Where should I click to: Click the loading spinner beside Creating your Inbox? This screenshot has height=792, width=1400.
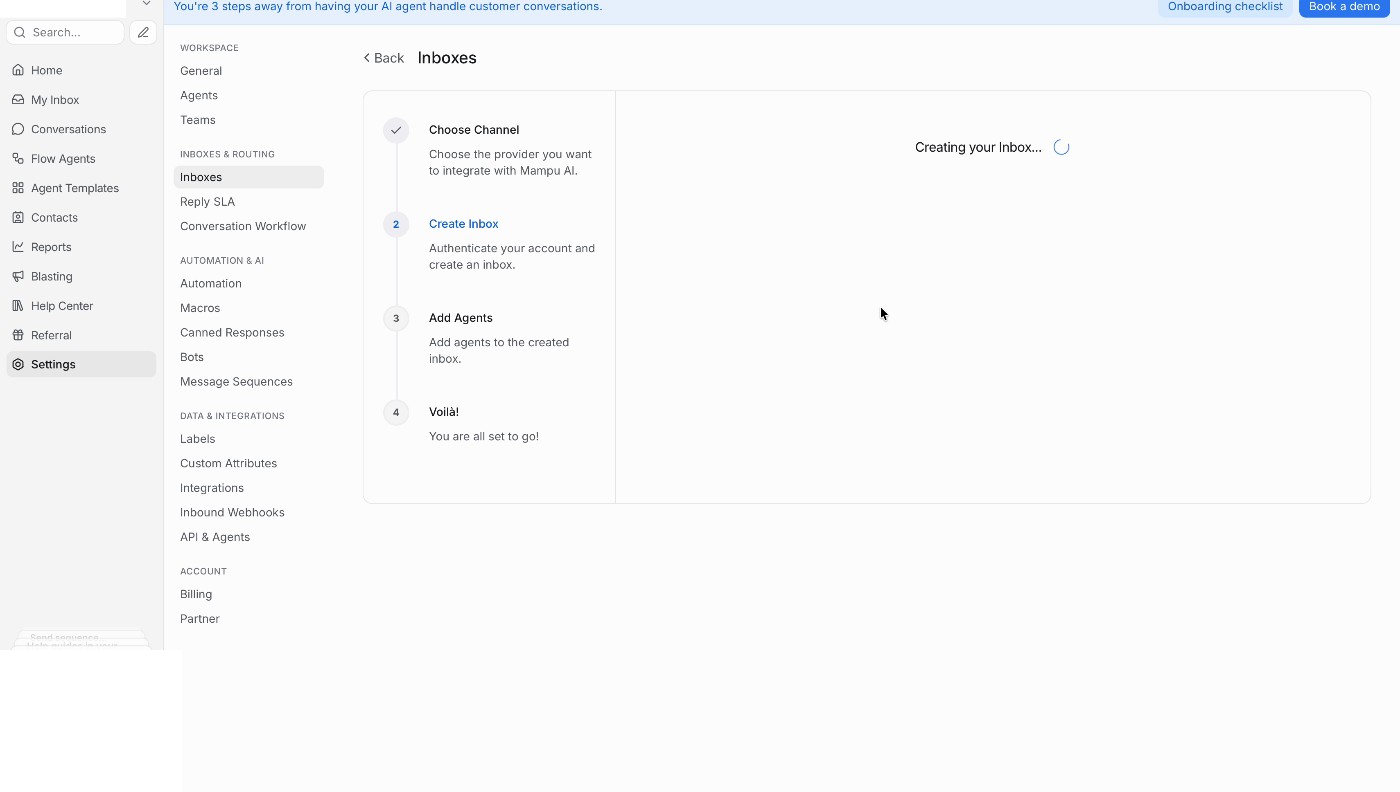(1062, 147)
